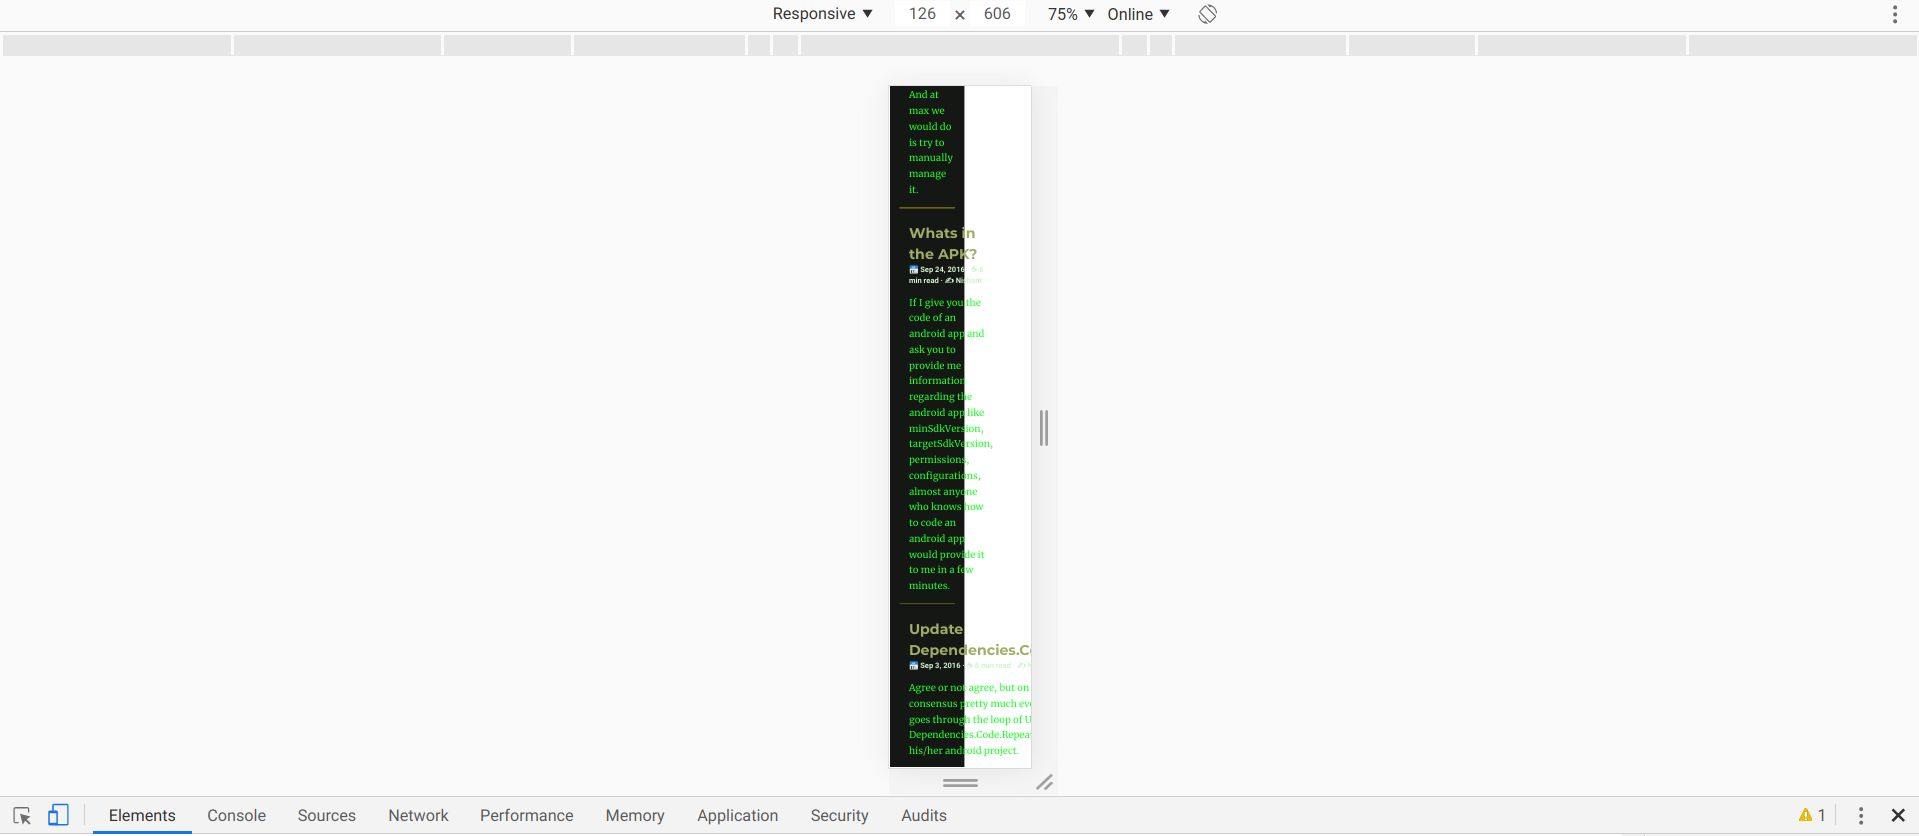Open the Online network throttling dropdown
The image size is (1919, 836).
(1138, 14)
